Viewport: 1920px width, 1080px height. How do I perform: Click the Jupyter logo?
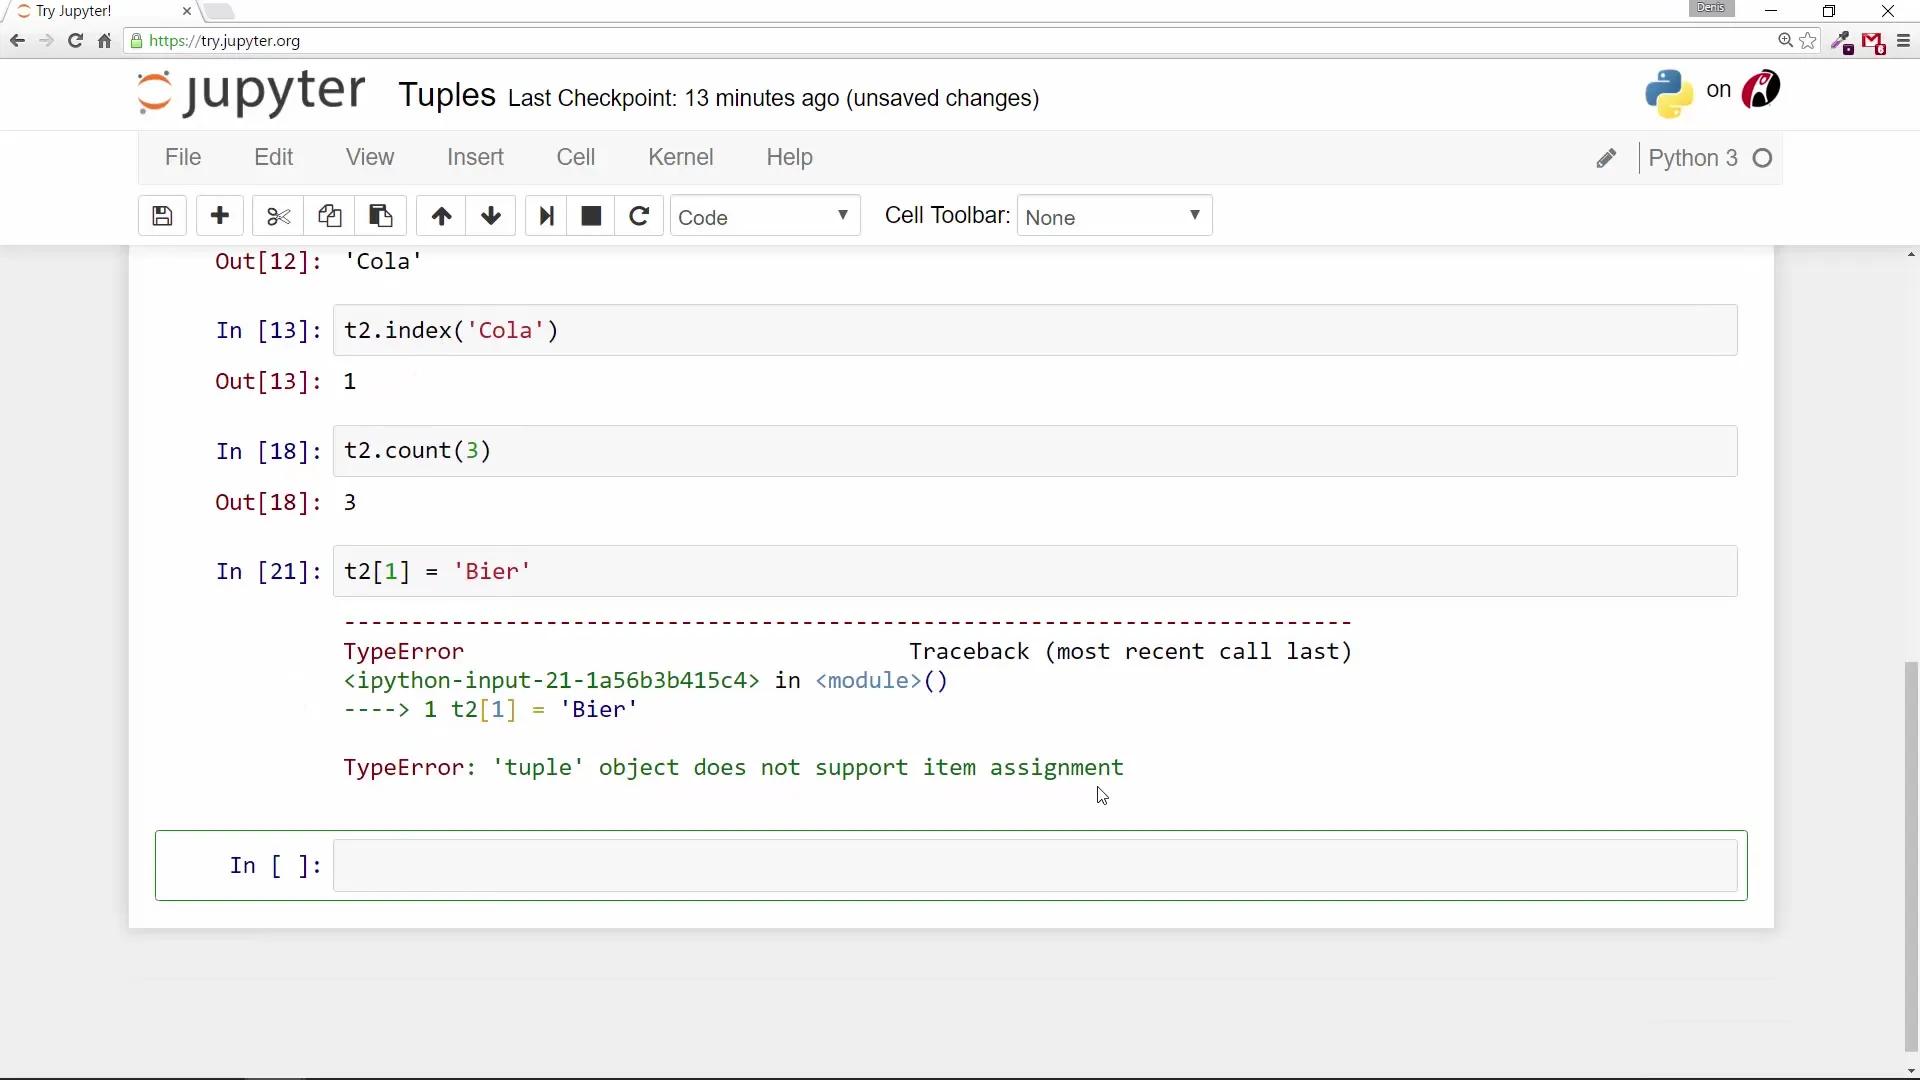(251, 93)
